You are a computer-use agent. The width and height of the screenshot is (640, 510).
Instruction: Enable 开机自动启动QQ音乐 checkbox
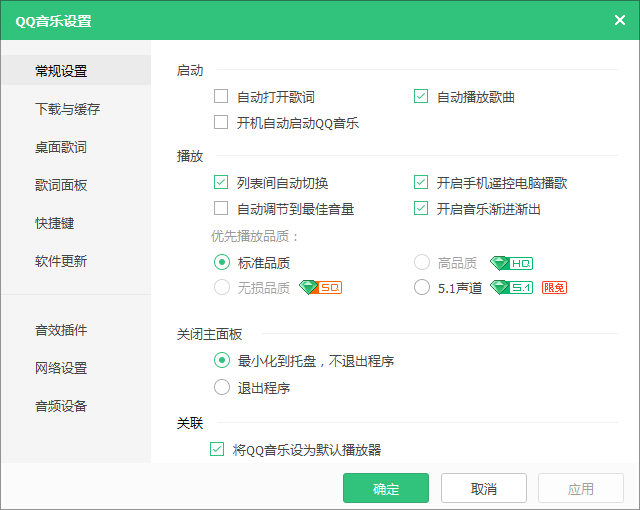point(221,122)
